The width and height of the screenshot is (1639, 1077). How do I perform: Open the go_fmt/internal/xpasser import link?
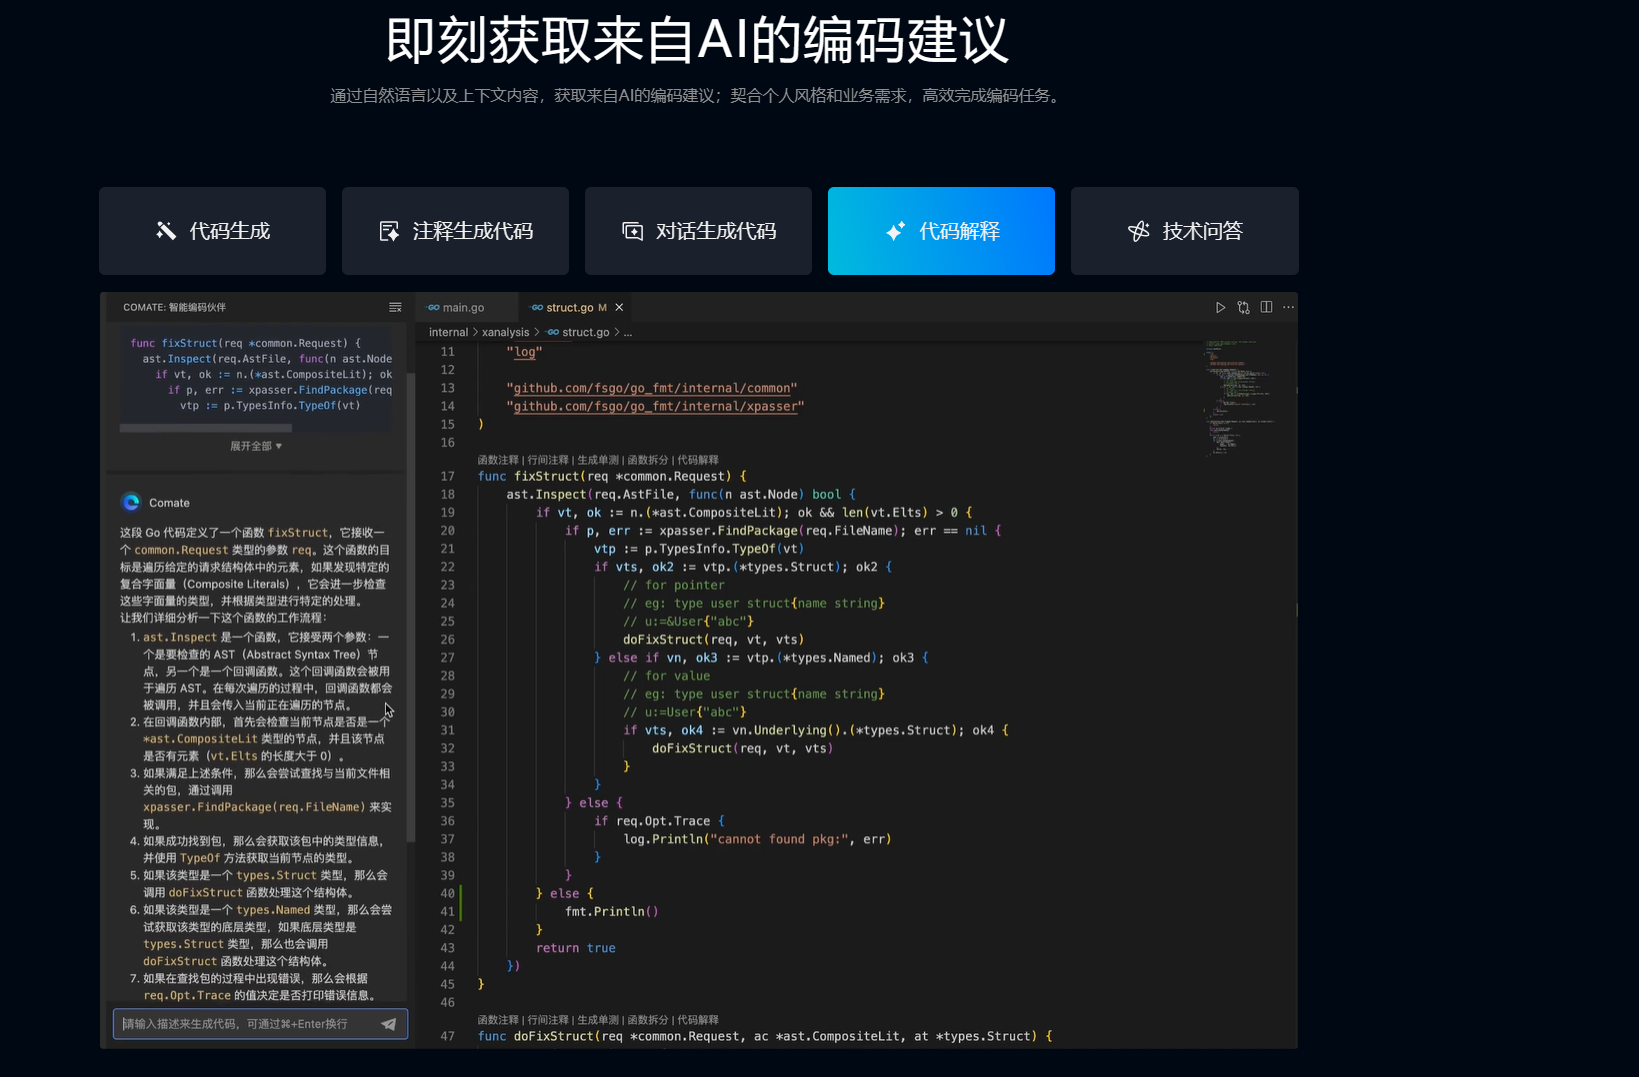pos(655,406)
